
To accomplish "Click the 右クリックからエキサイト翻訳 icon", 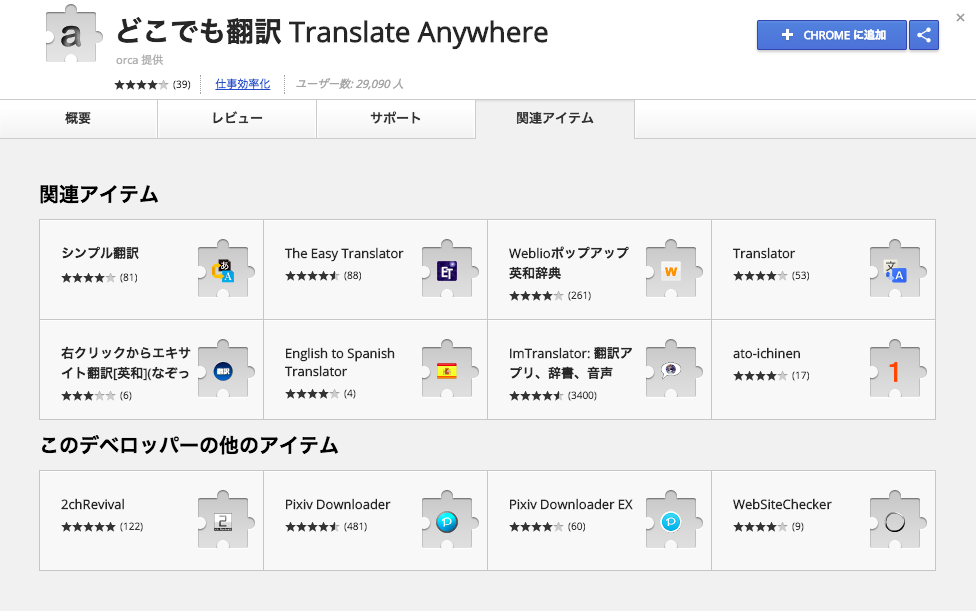I will [224, 370].
